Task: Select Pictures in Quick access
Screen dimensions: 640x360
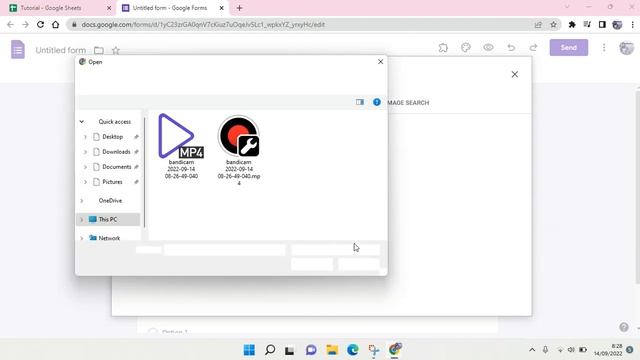Action: (x=112, y=182)
